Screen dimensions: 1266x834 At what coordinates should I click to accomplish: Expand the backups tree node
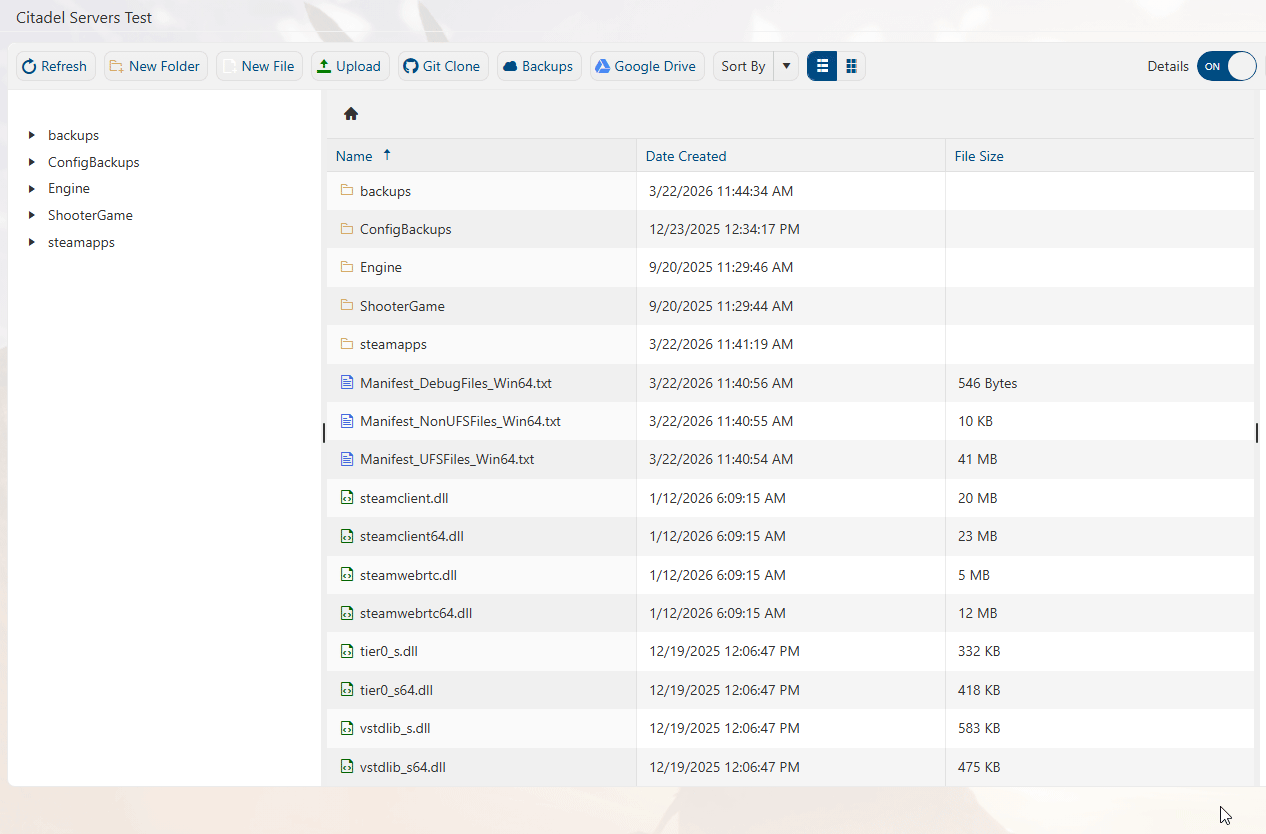pyautogui.click(x=32, y=135)
